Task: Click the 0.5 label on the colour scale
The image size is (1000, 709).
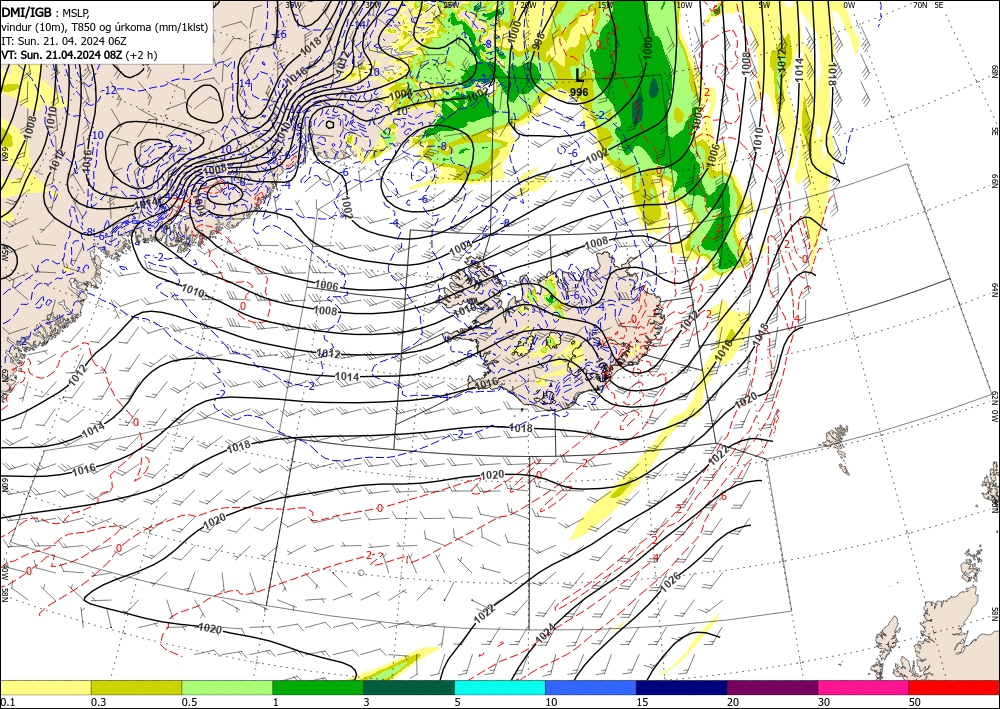Action: click(x=189, y=702)
